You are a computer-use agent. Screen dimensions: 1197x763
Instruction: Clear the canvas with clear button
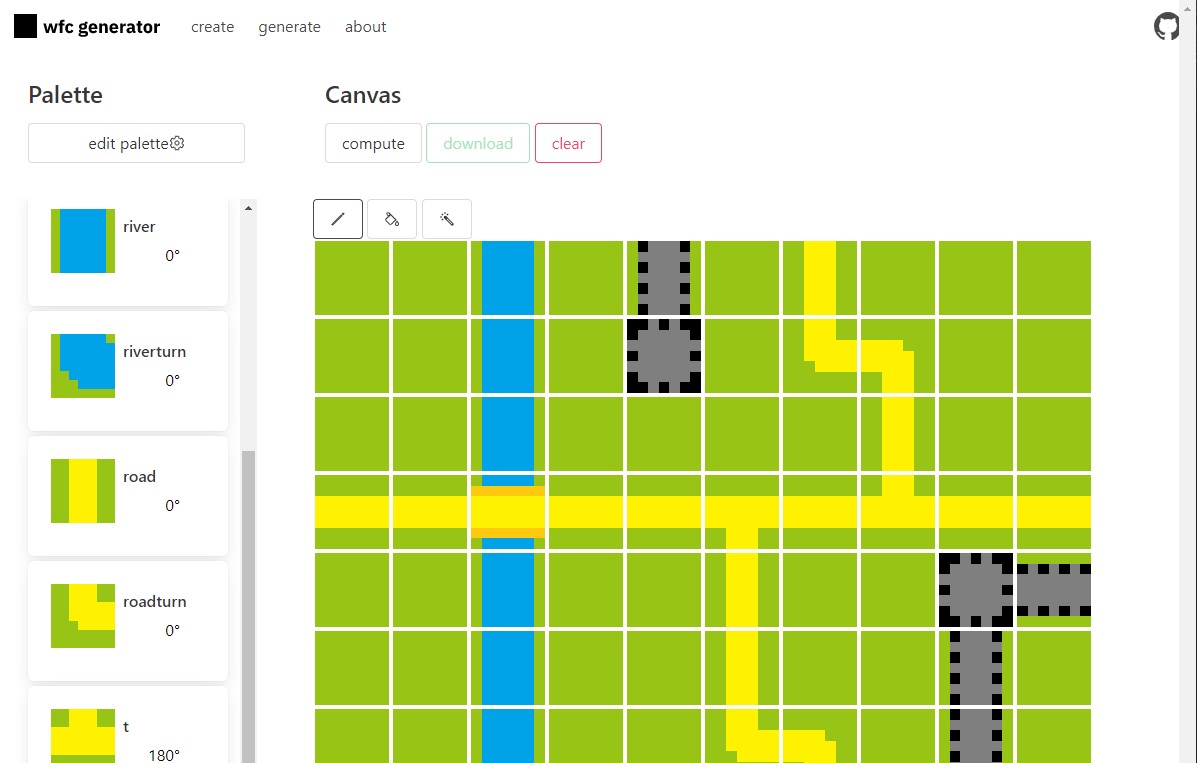[568, 143]
